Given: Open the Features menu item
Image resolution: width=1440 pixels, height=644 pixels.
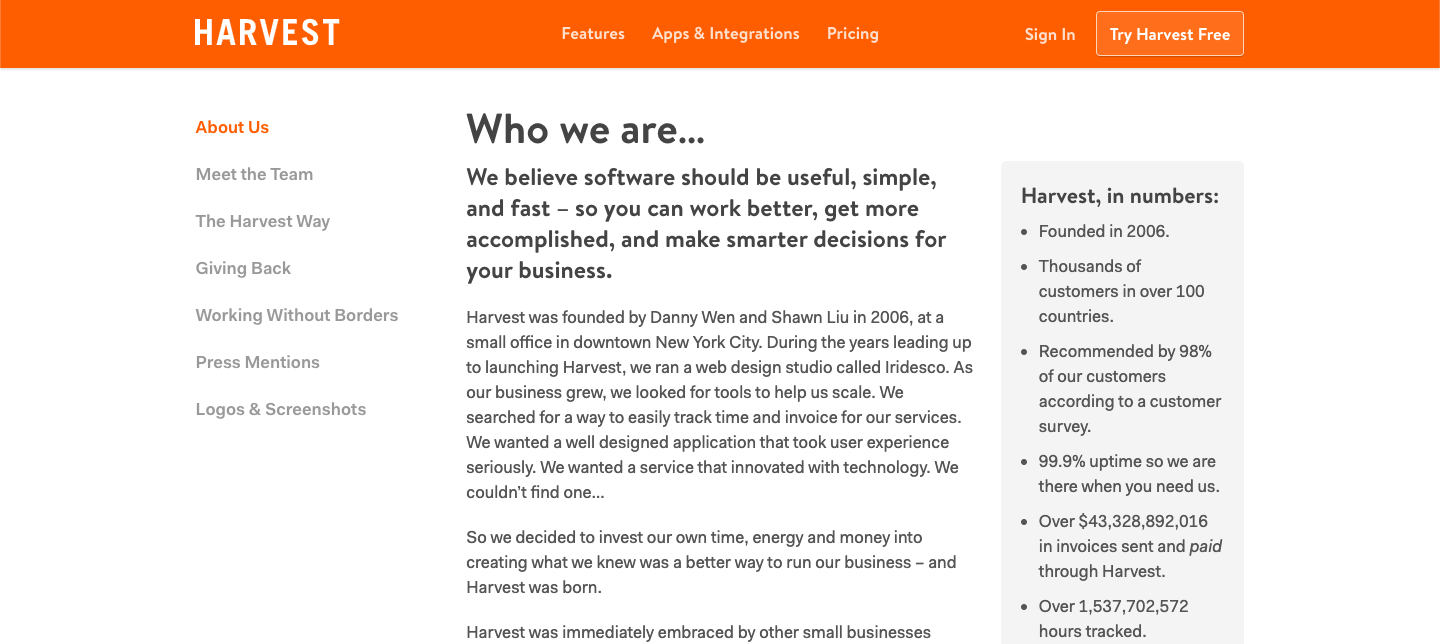Looking at the screenshot, I should point(593,33).
